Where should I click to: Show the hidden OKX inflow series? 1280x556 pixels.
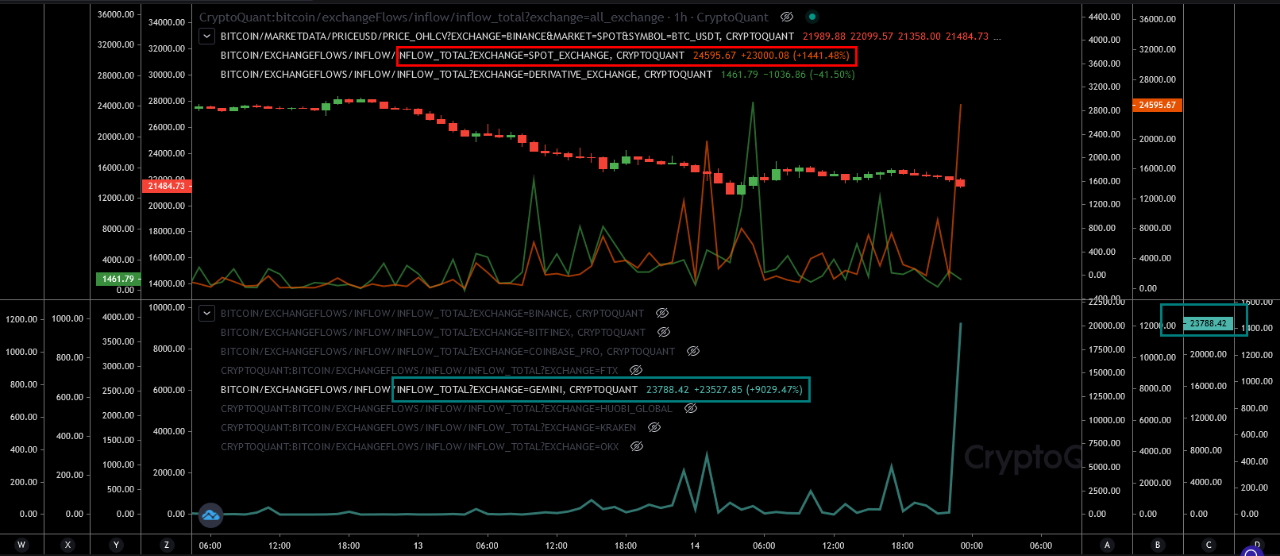pyautogui.click(x=636, y=446)
